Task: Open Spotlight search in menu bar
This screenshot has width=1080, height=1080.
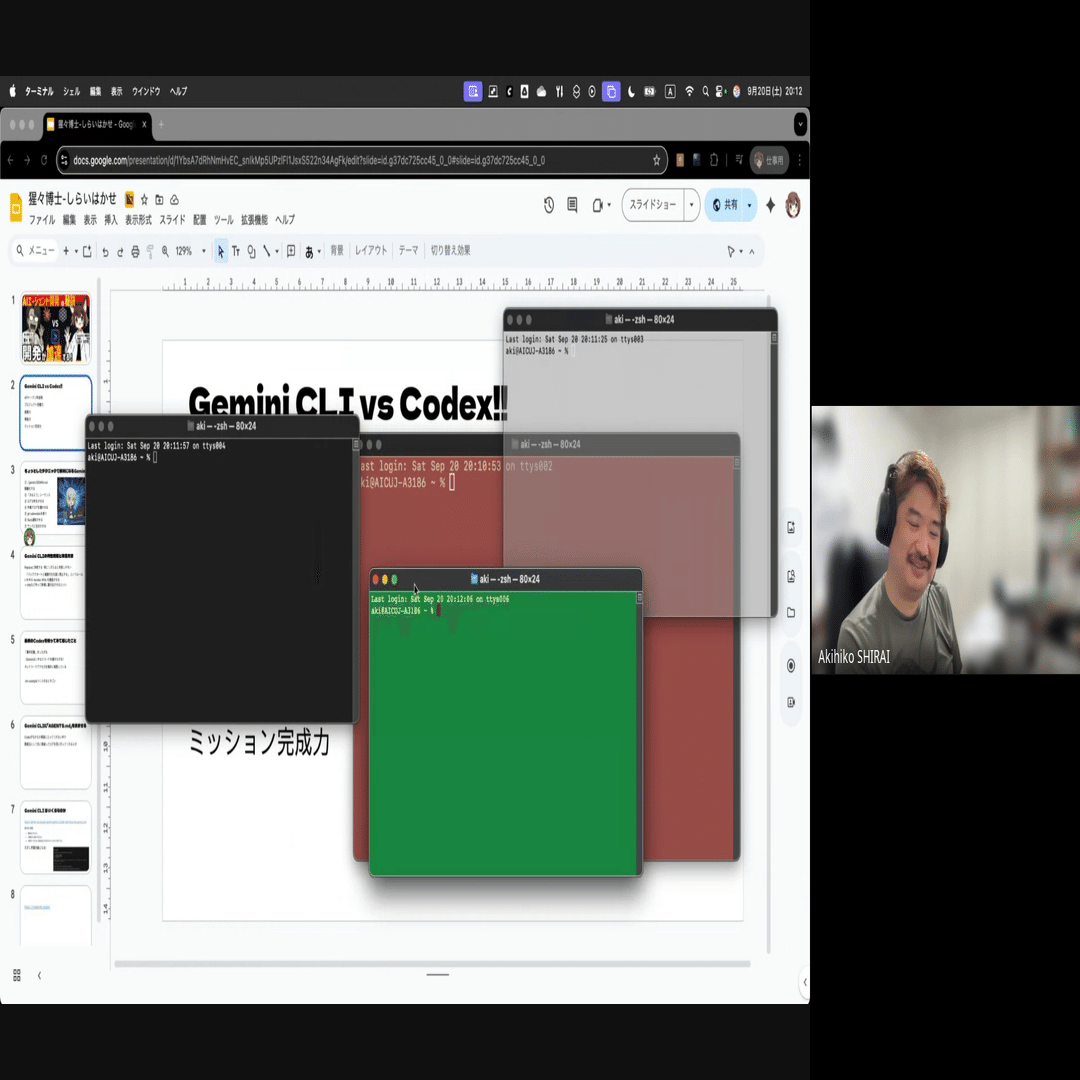Action: tap(705, 92)
